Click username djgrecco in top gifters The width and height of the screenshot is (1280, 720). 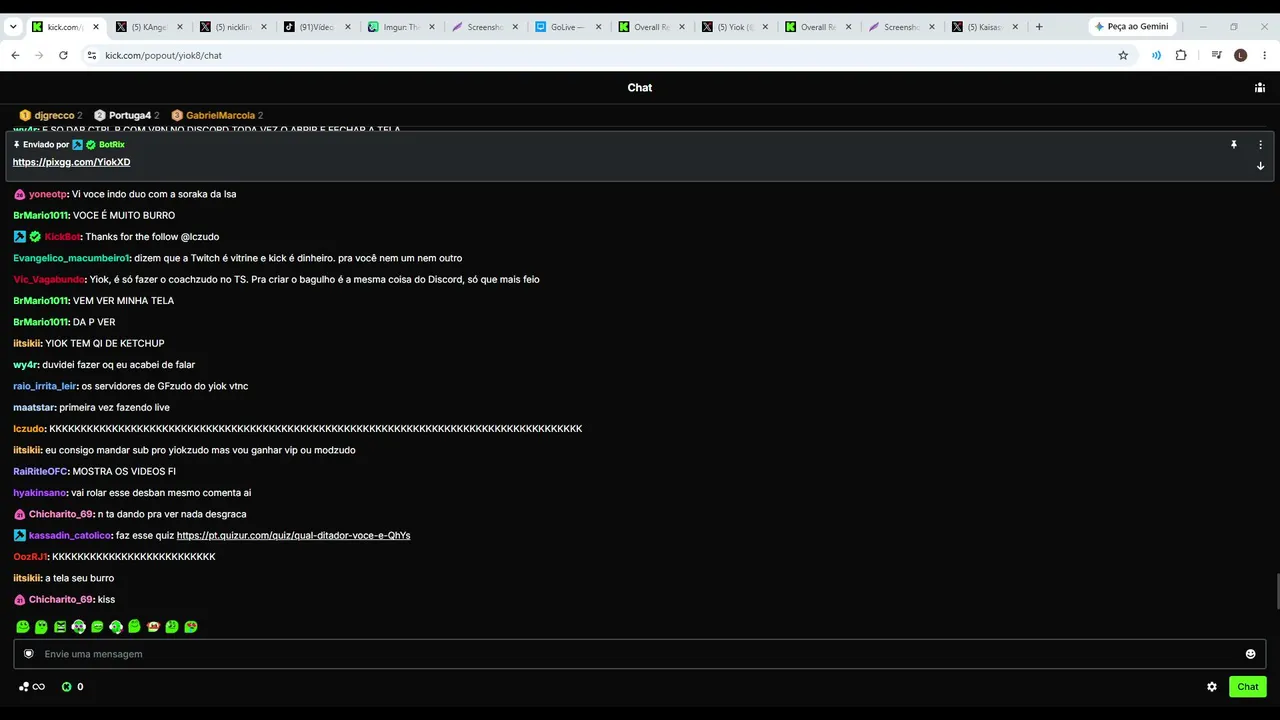click(54, 116)
